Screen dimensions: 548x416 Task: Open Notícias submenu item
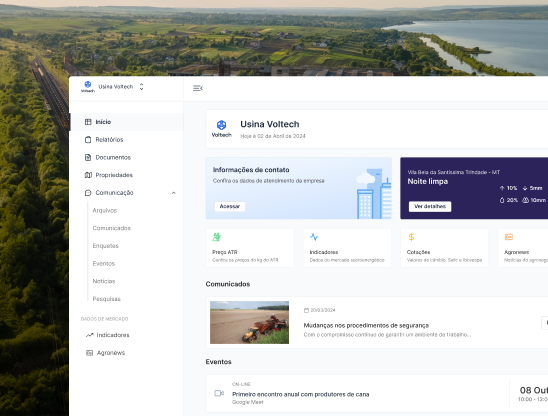point(104,281)
